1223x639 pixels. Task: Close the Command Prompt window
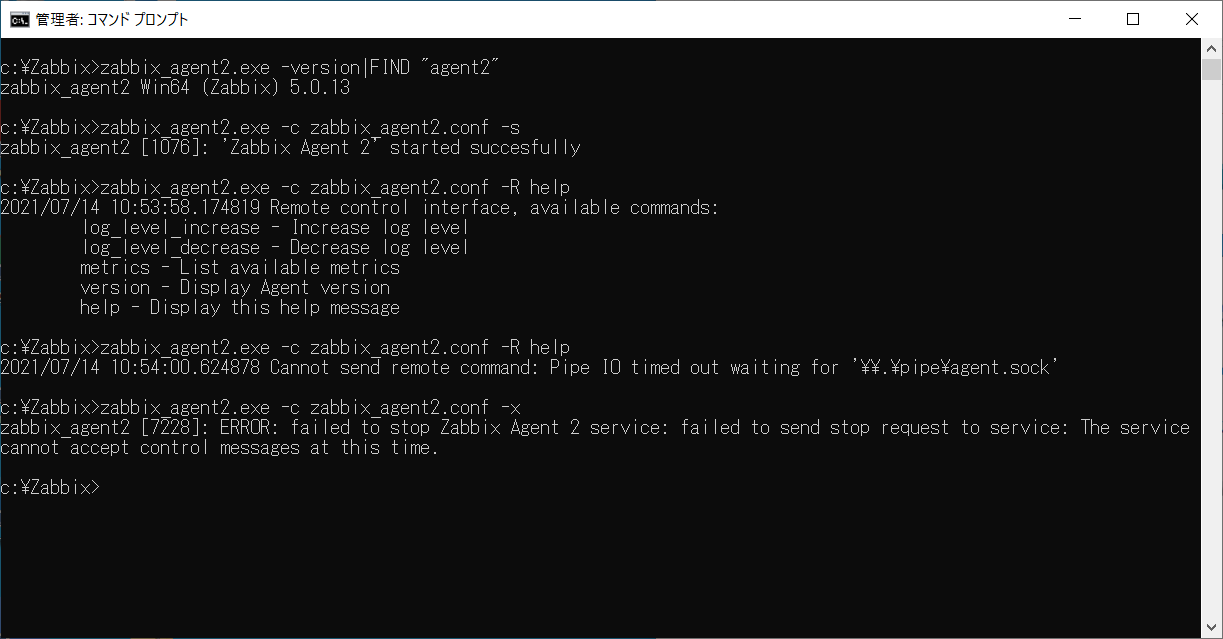(1191, 19)
